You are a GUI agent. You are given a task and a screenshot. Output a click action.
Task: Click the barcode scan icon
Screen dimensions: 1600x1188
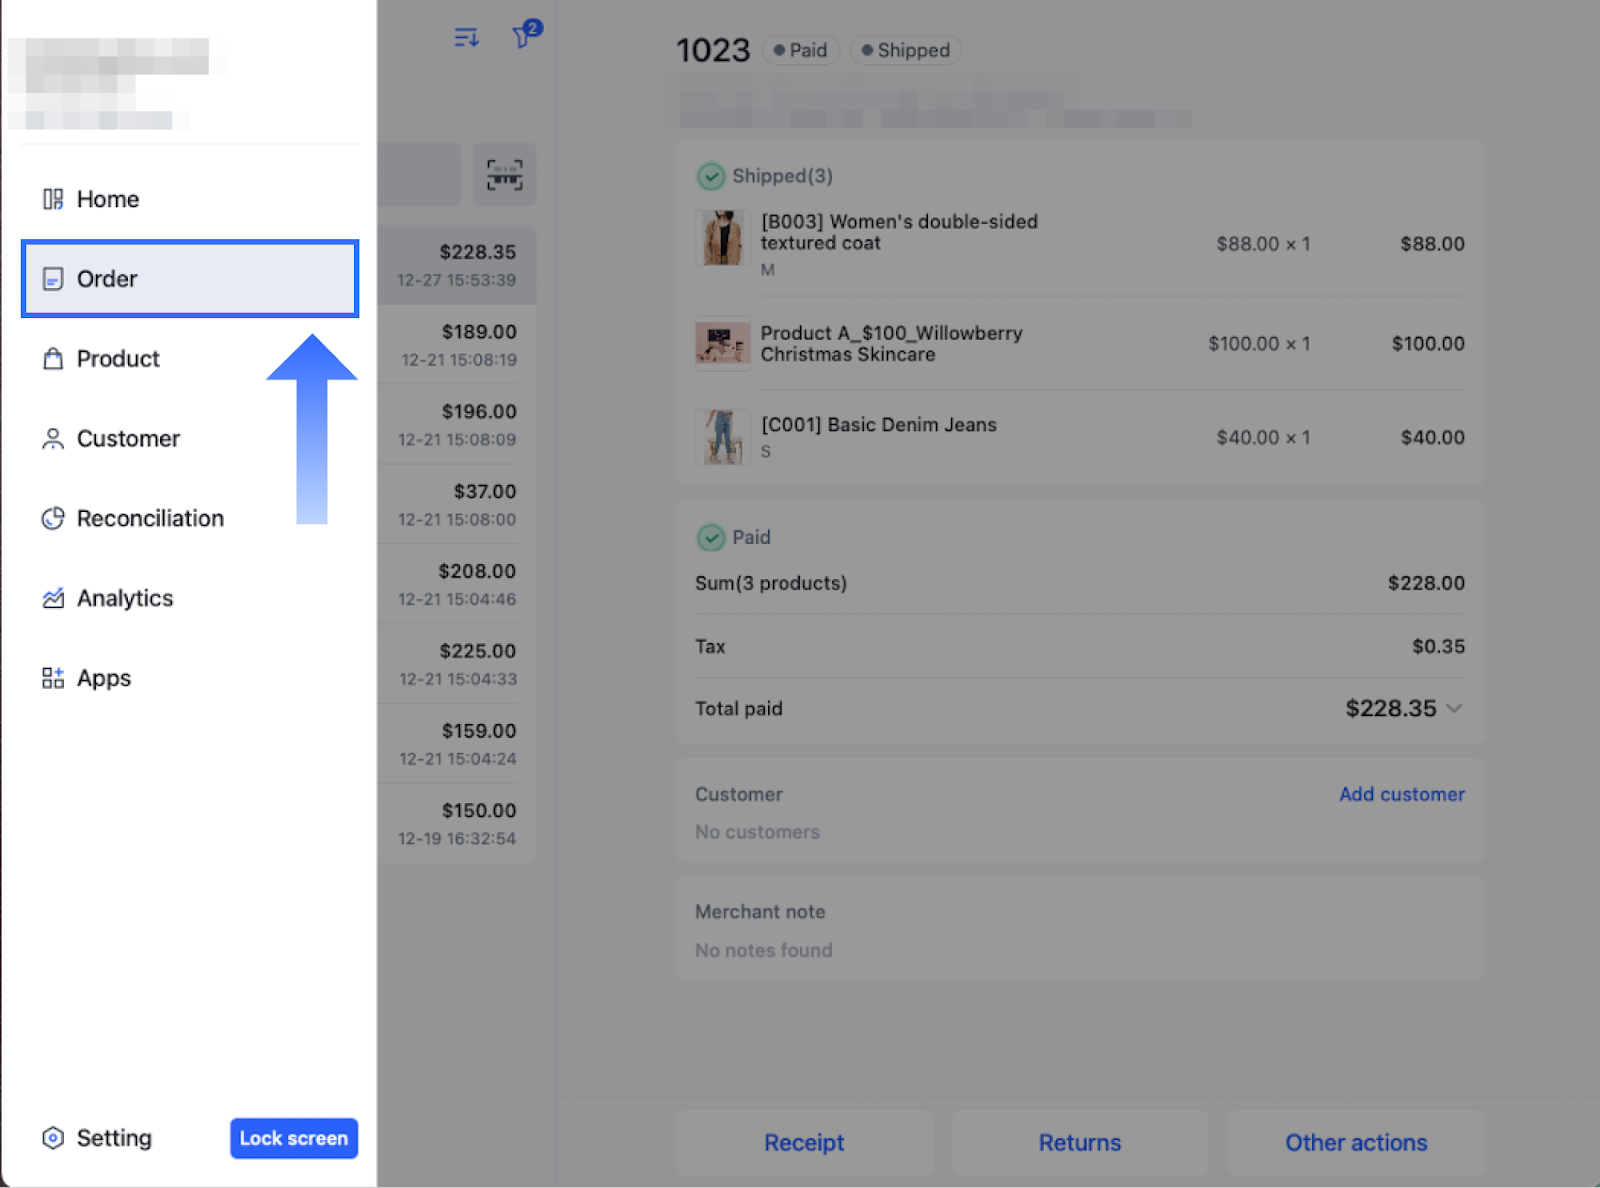click(x=505, y=175)
